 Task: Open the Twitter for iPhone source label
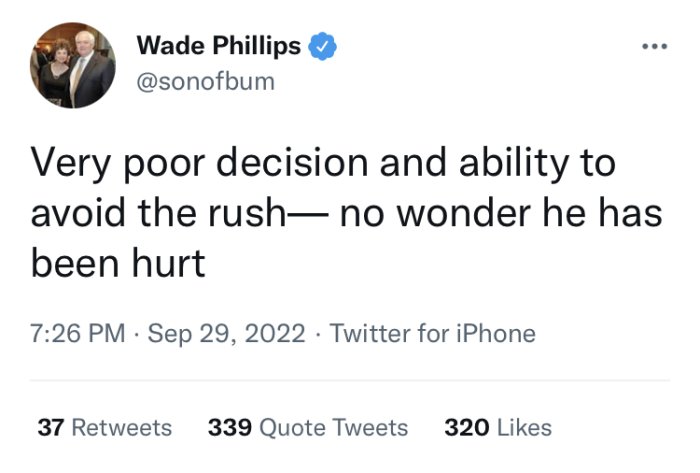tap(433, 333)
